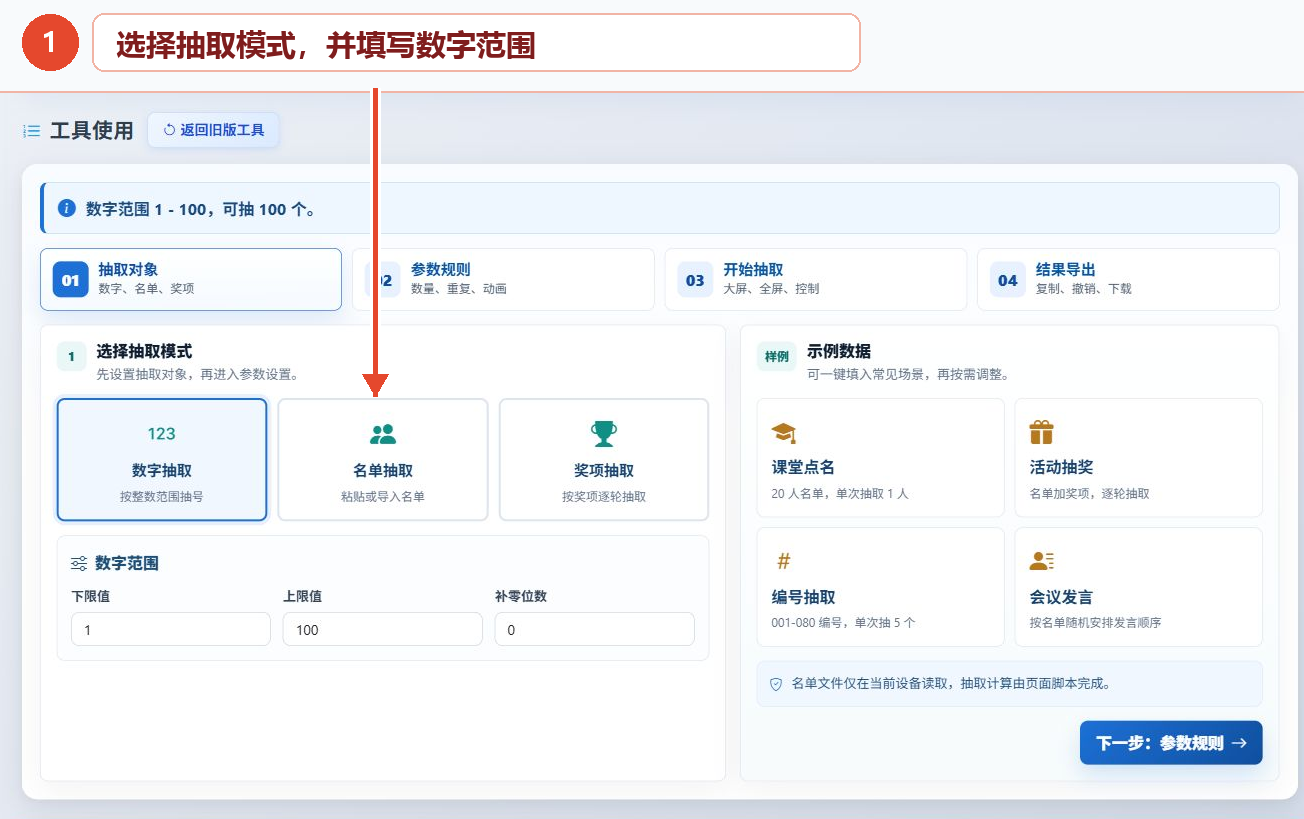Click the 名单文件仅在当前设备读取 notice text
The image size is (1304, 819).
(951, 684)
